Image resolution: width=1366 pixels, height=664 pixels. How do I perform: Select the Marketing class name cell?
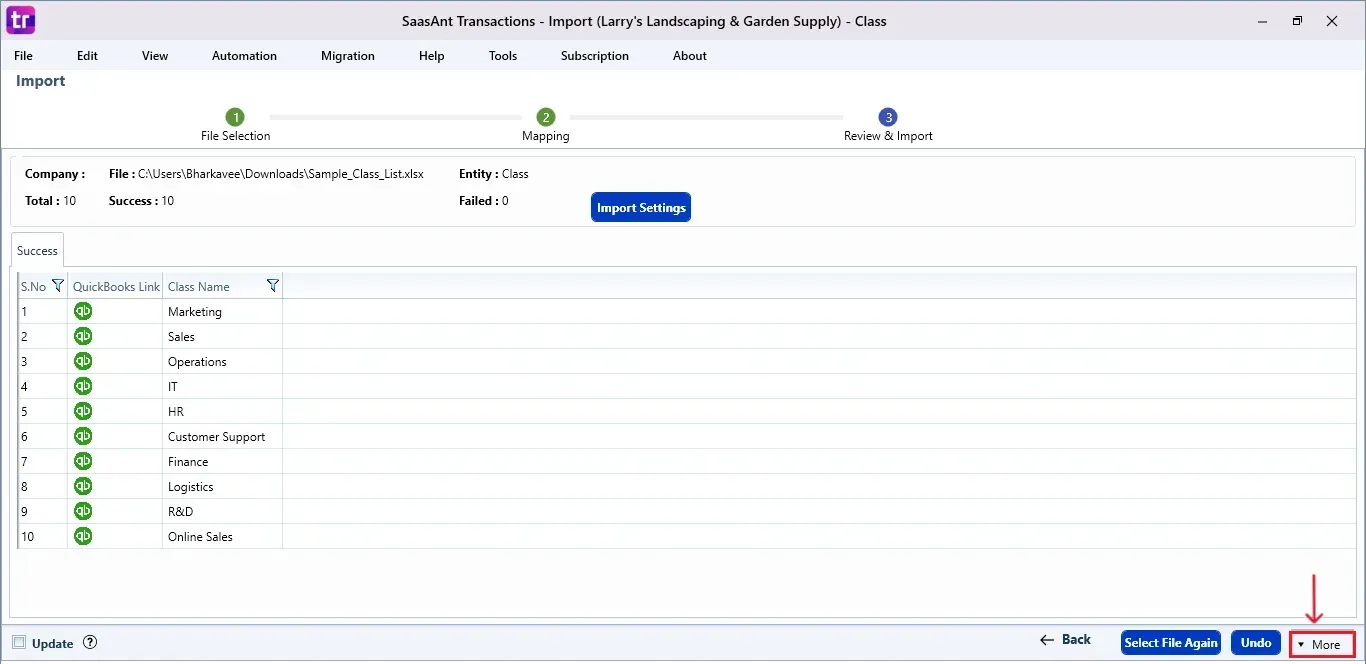[x=223, y=311]
